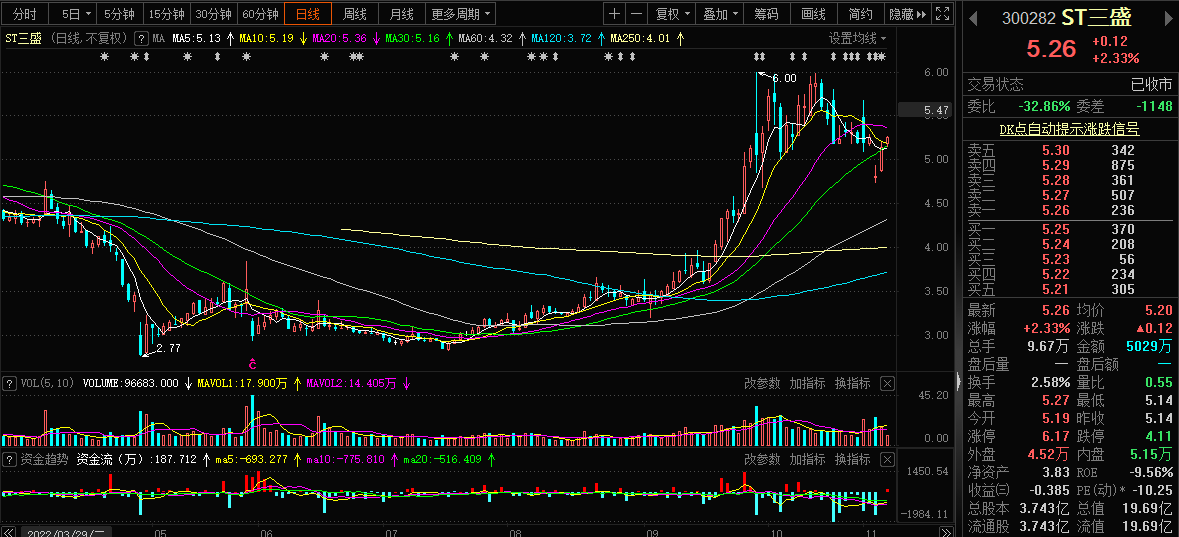Zoom in the chart with plus button
The height and width of the screenshot is (537, 1179).
click(614, 14)
